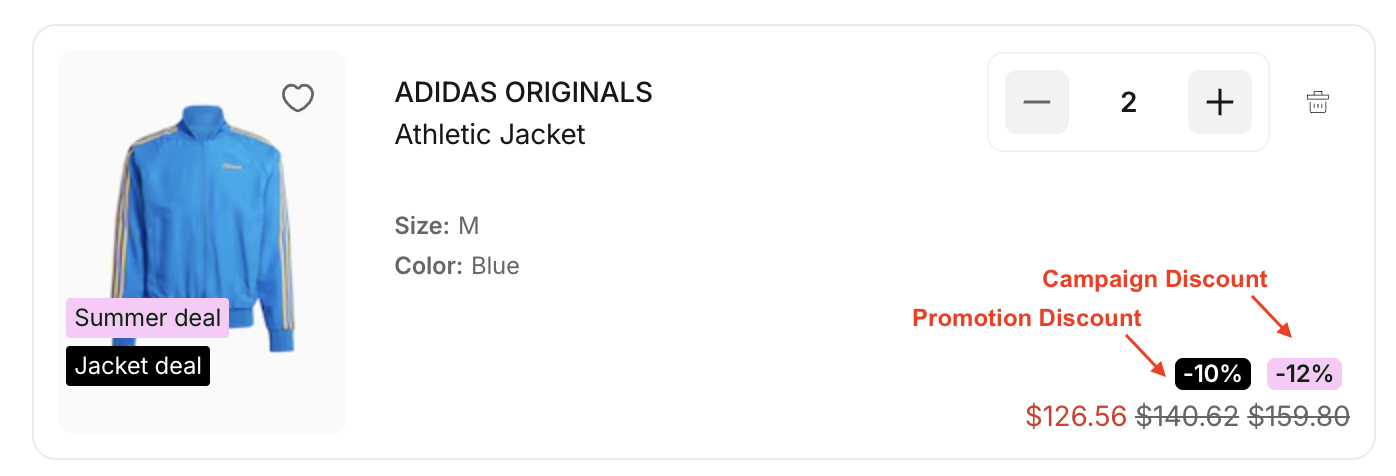Click the original $159.80 price

pyautogui.click(x=1299, y=415)
